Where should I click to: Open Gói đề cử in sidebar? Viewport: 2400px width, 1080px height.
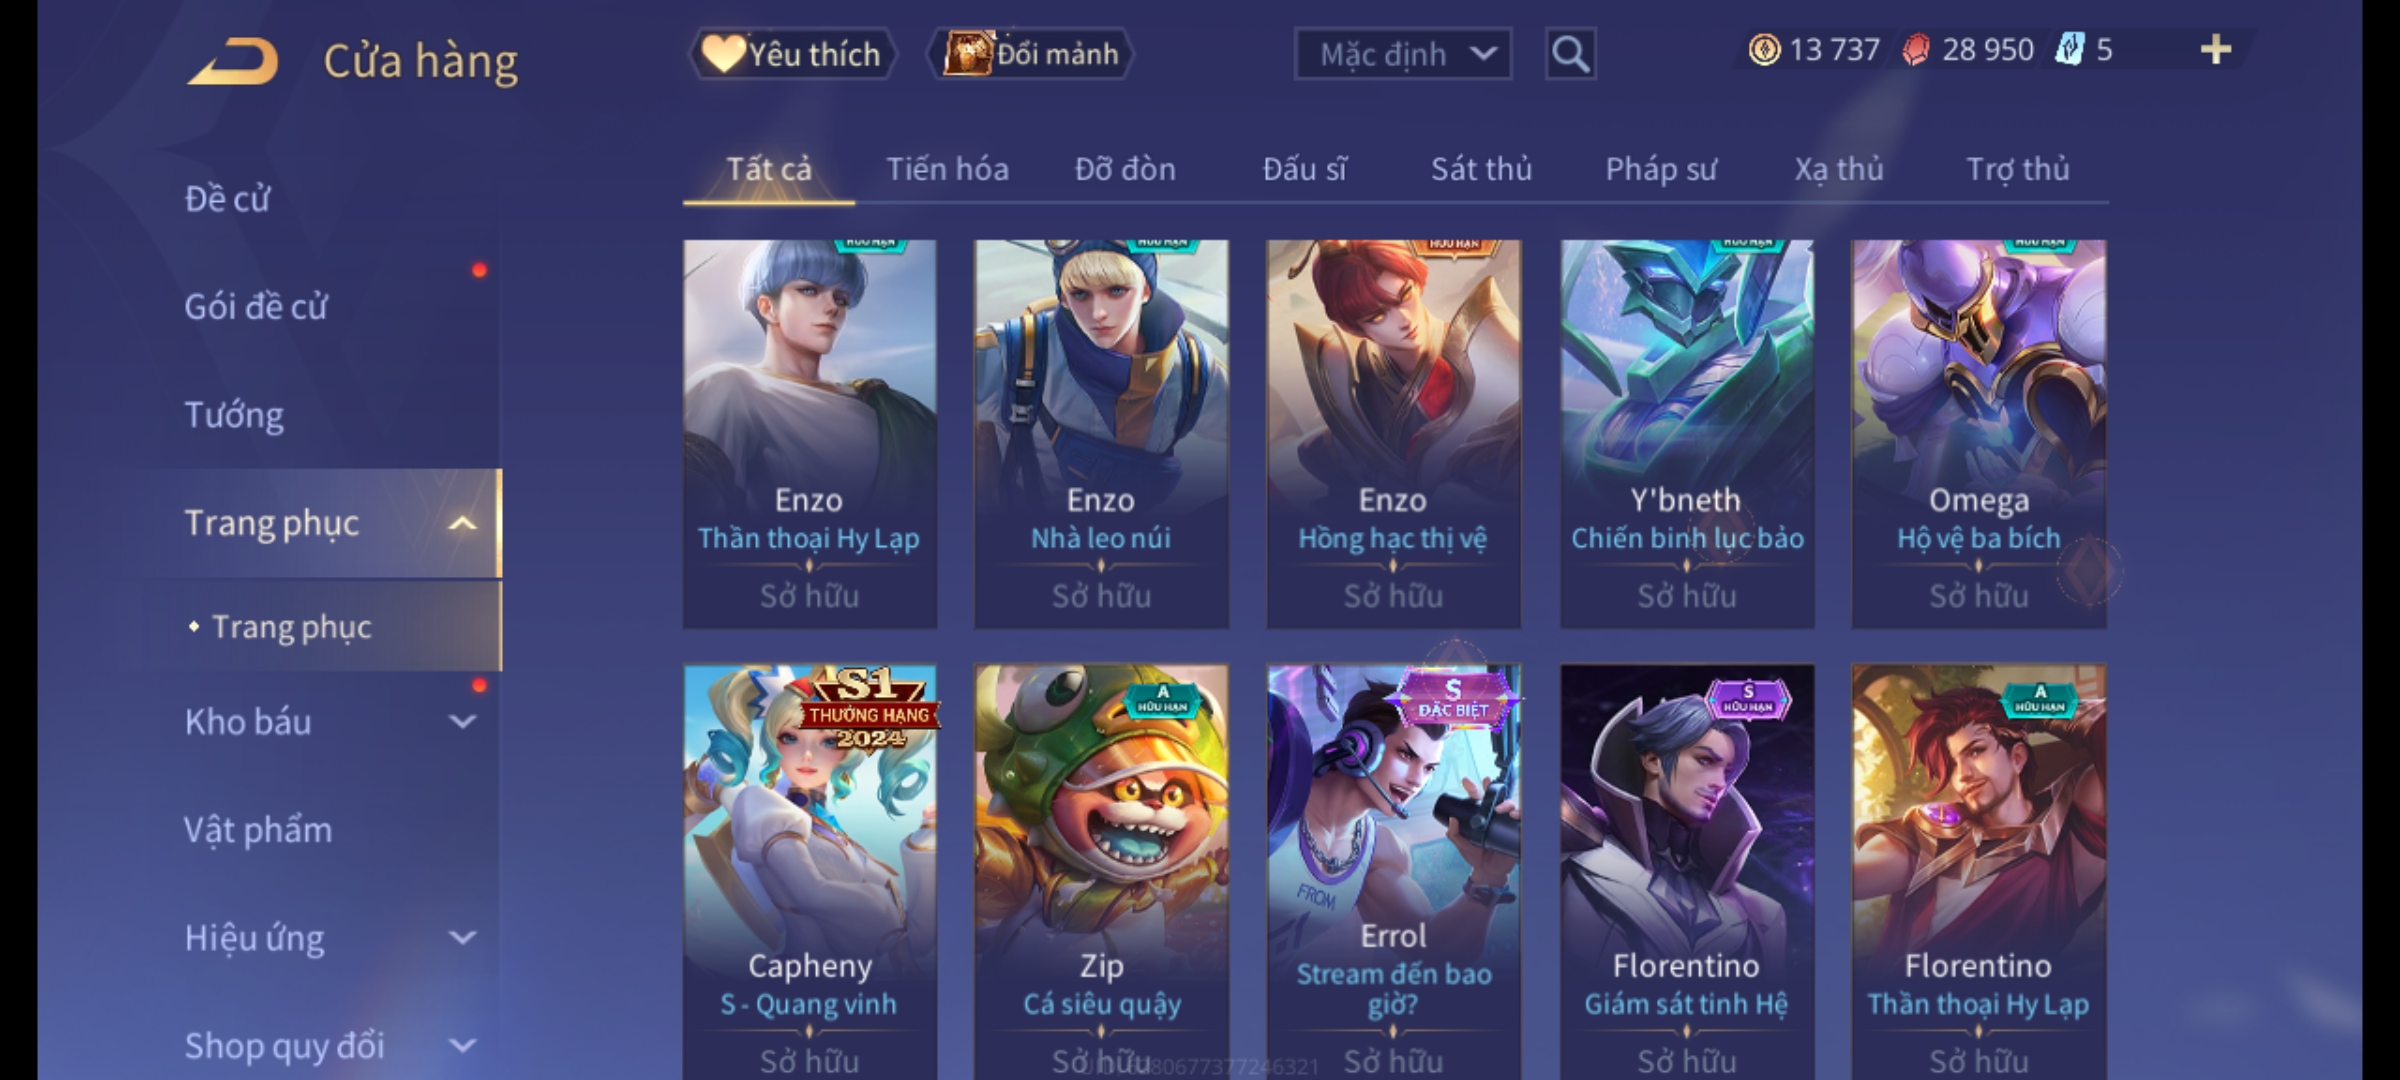coord(256,307)
